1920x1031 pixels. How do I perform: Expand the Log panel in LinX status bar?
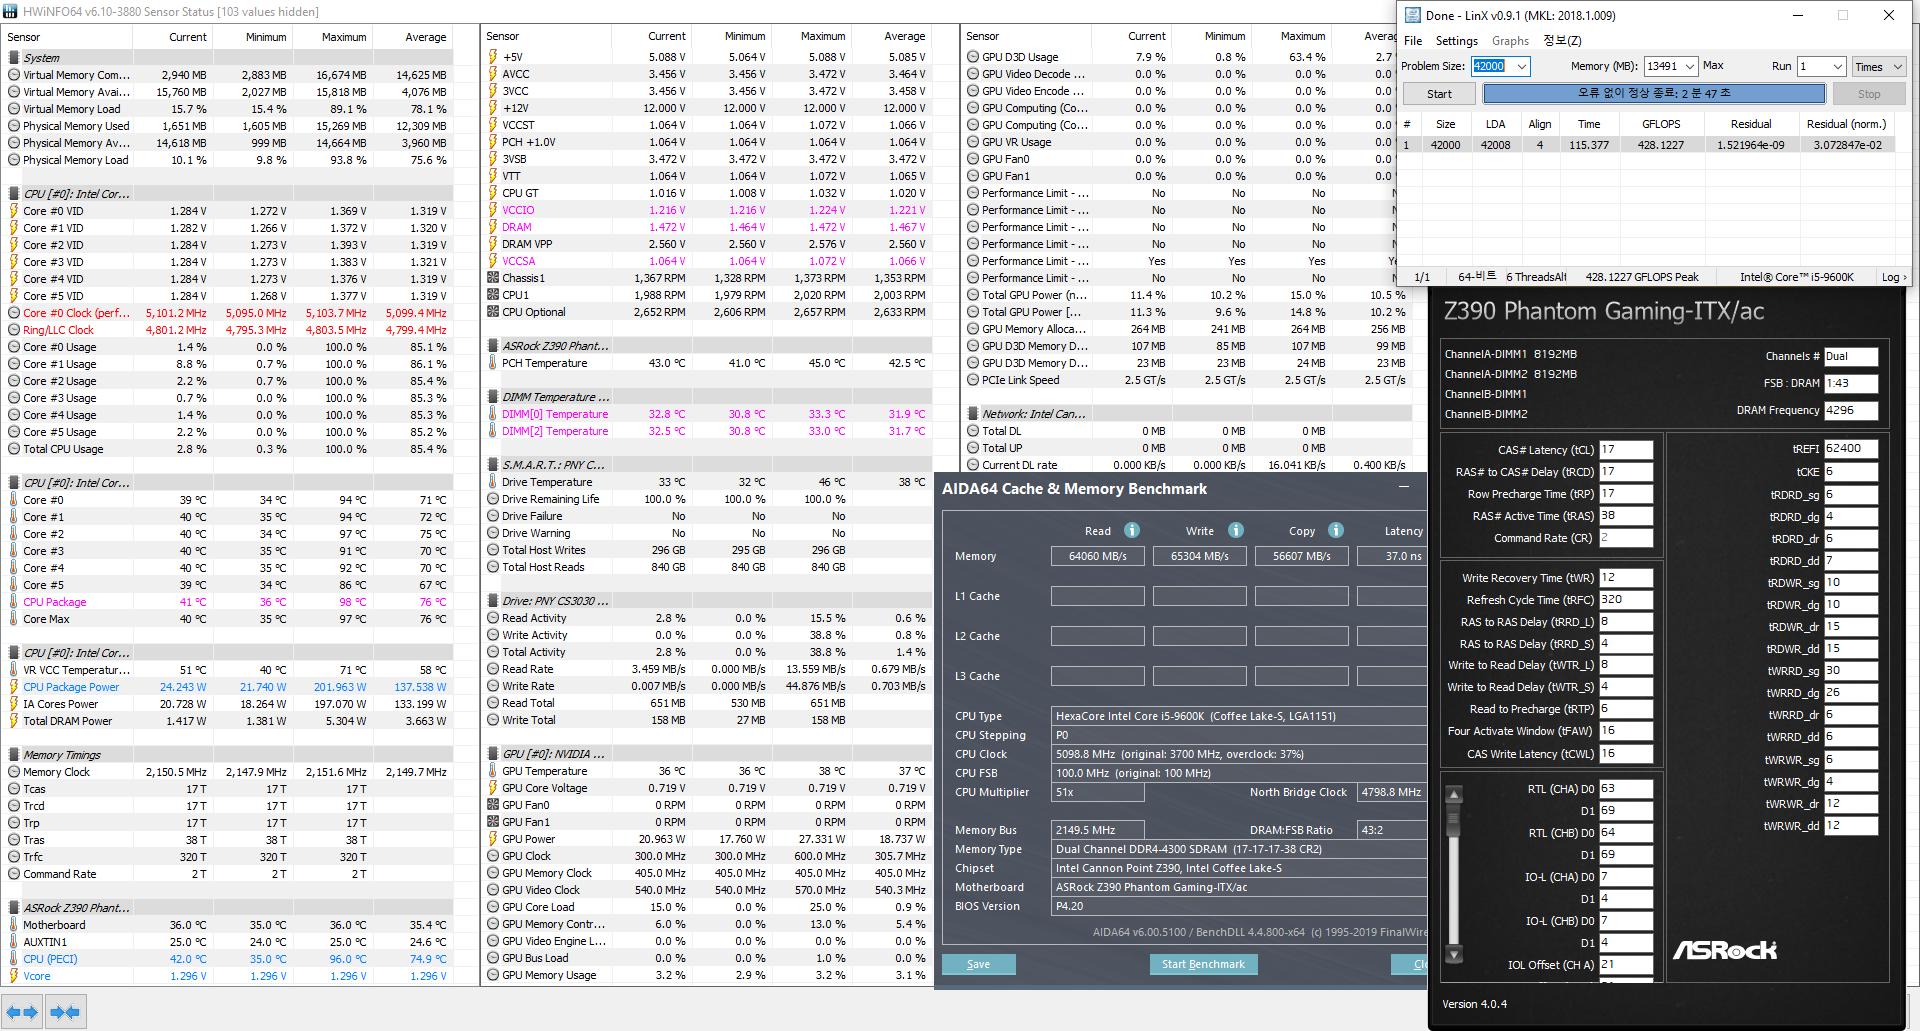pyautogui.click(x=1894, y=277)
